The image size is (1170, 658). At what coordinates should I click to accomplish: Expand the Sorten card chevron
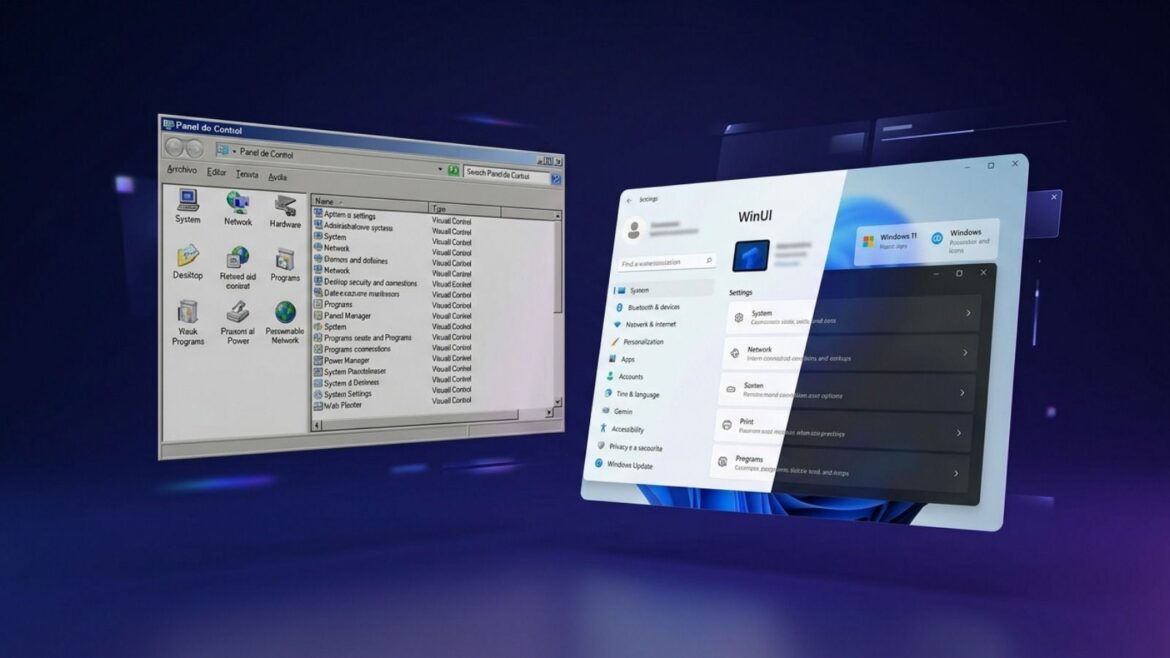(962, 392)
